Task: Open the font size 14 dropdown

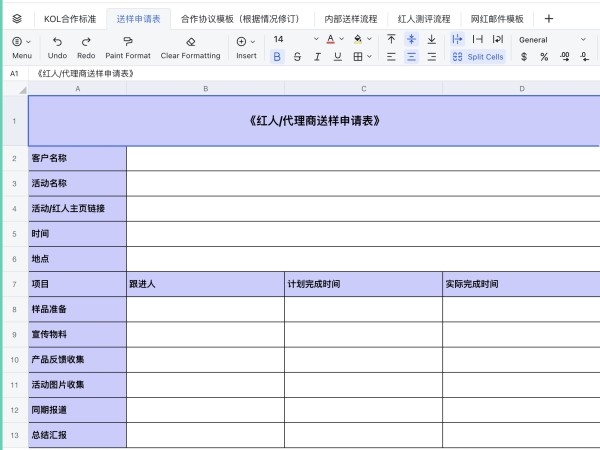Action: point(316,39)
